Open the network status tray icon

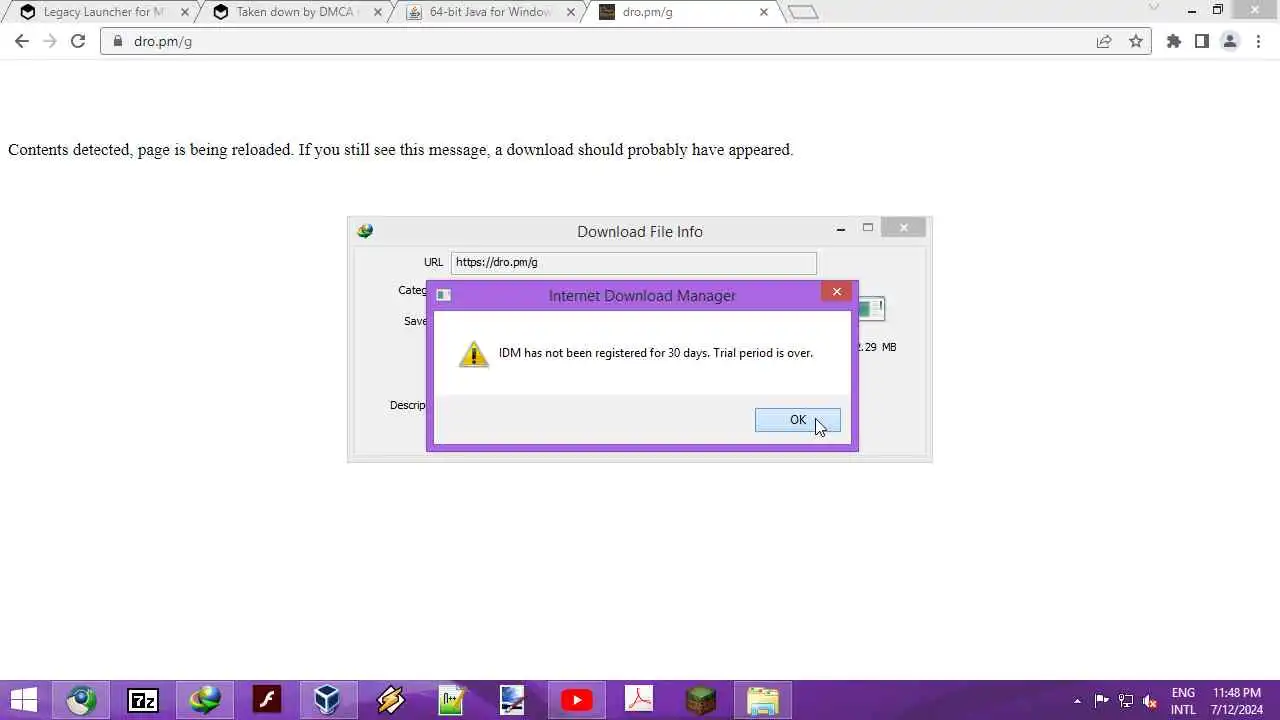1126,701
